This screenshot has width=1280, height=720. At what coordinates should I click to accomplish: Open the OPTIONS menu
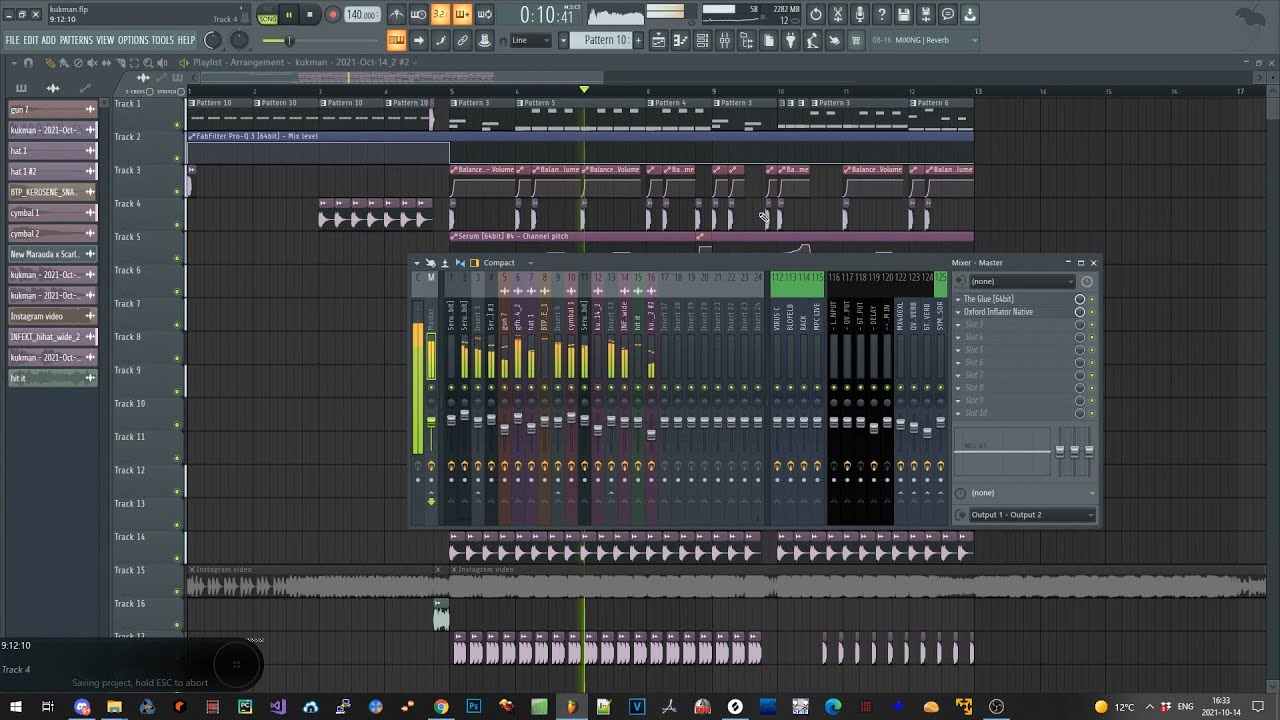133,40
